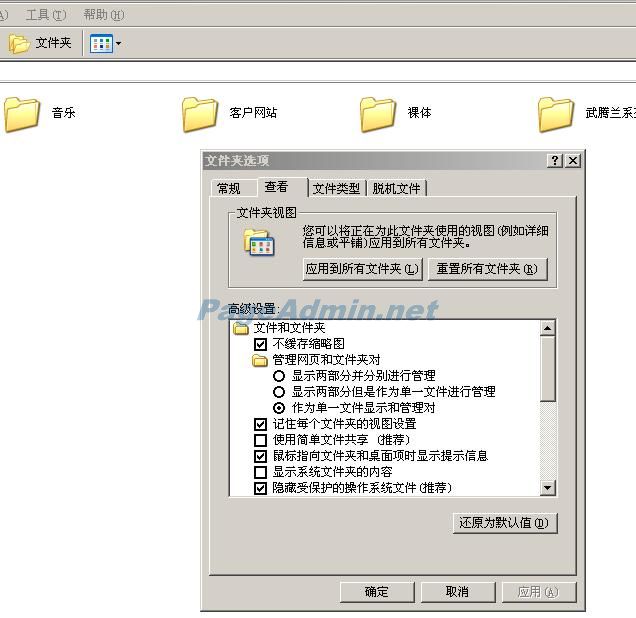Switch to the 文件类型 tab
Screen dimensions: 636x618
tap(336, 188)
